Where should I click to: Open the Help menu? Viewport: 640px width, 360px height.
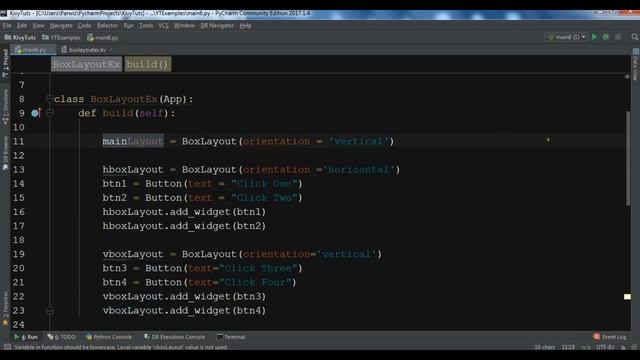pyautogui.click(x=245, y=25)
